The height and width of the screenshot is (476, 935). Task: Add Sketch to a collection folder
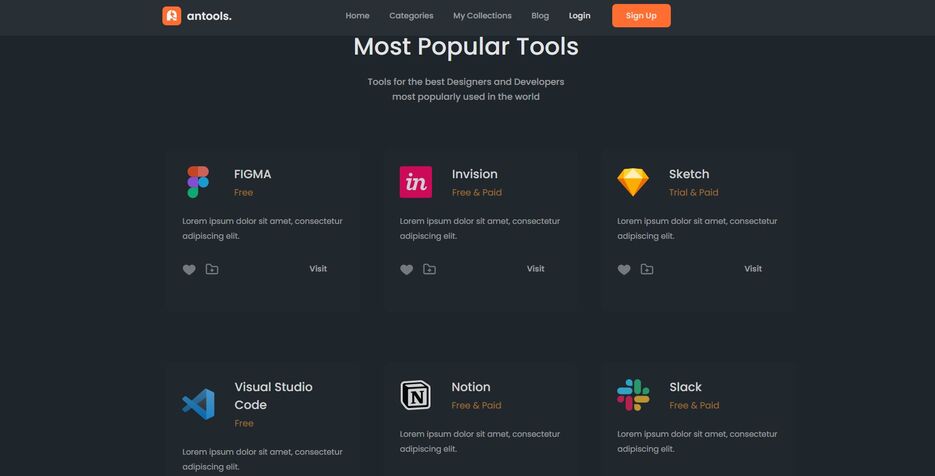tap(647, 269)
